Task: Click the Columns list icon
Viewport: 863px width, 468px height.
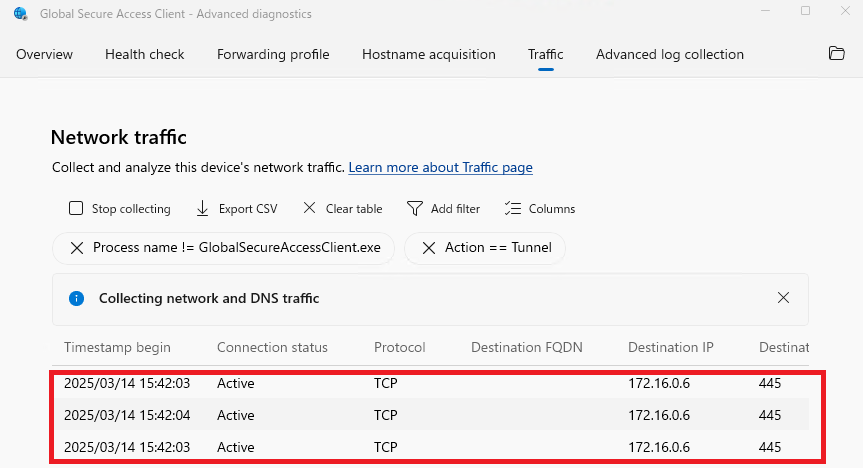Action: [x=513, y=209]
